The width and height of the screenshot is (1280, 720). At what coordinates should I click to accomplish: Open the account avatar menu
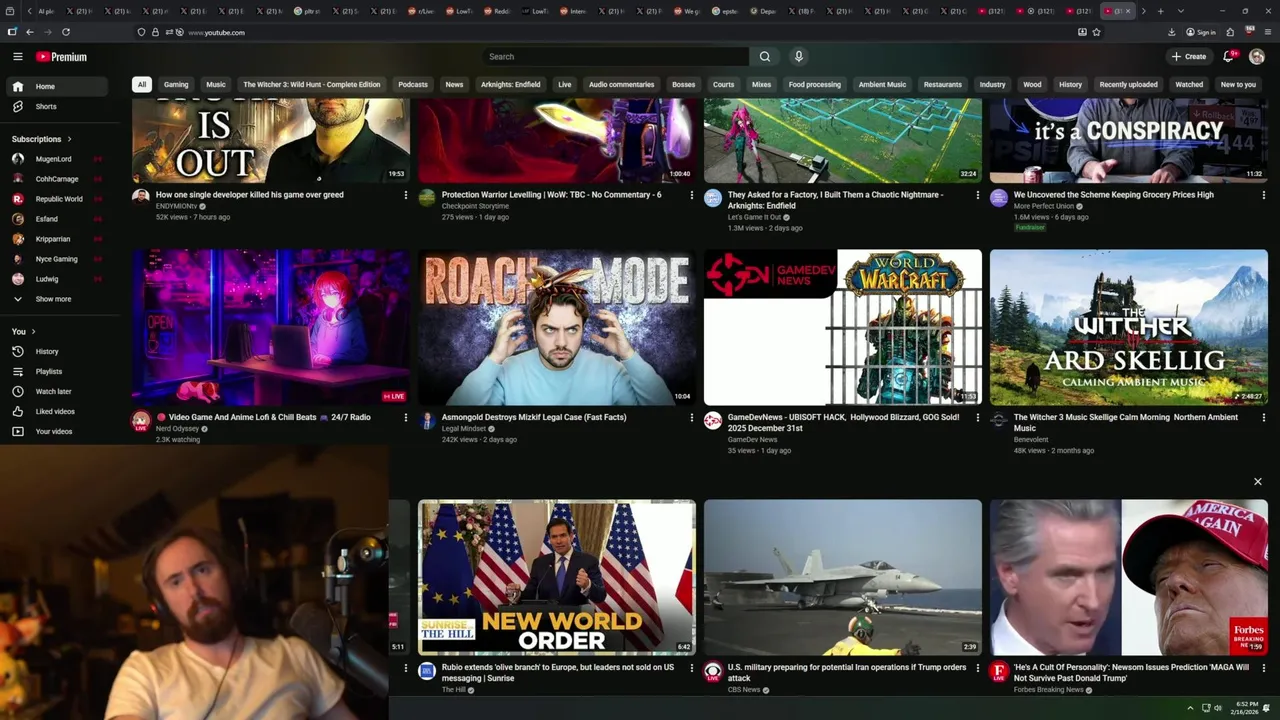(1257, 57)
